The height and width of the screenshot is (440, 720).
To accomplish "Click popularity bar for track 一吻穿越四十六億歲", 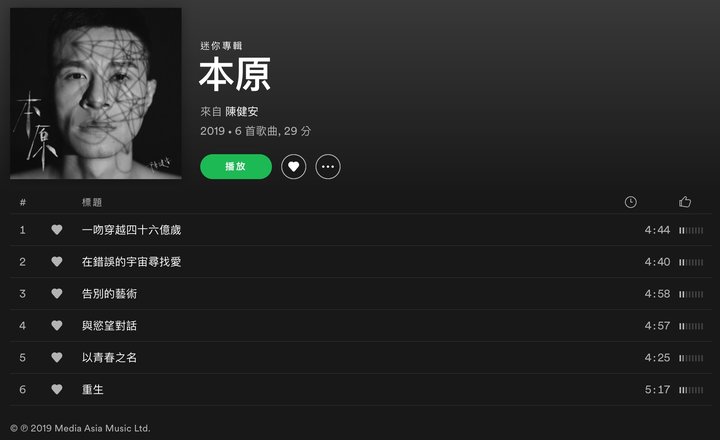I will 691,230.
